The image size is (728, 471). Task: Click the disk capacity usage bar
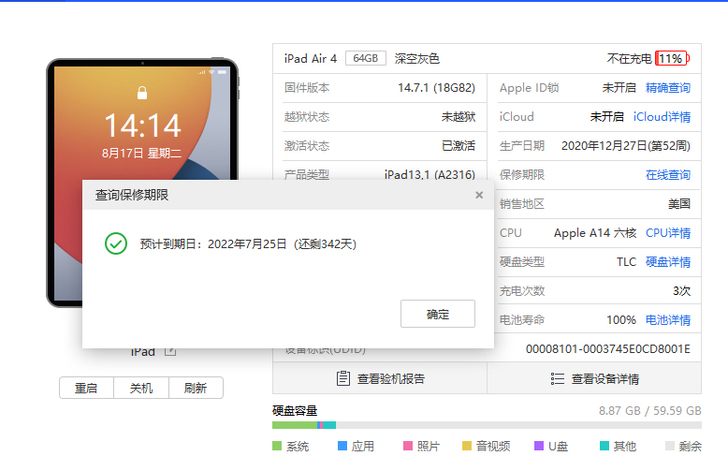click(487, 425)
